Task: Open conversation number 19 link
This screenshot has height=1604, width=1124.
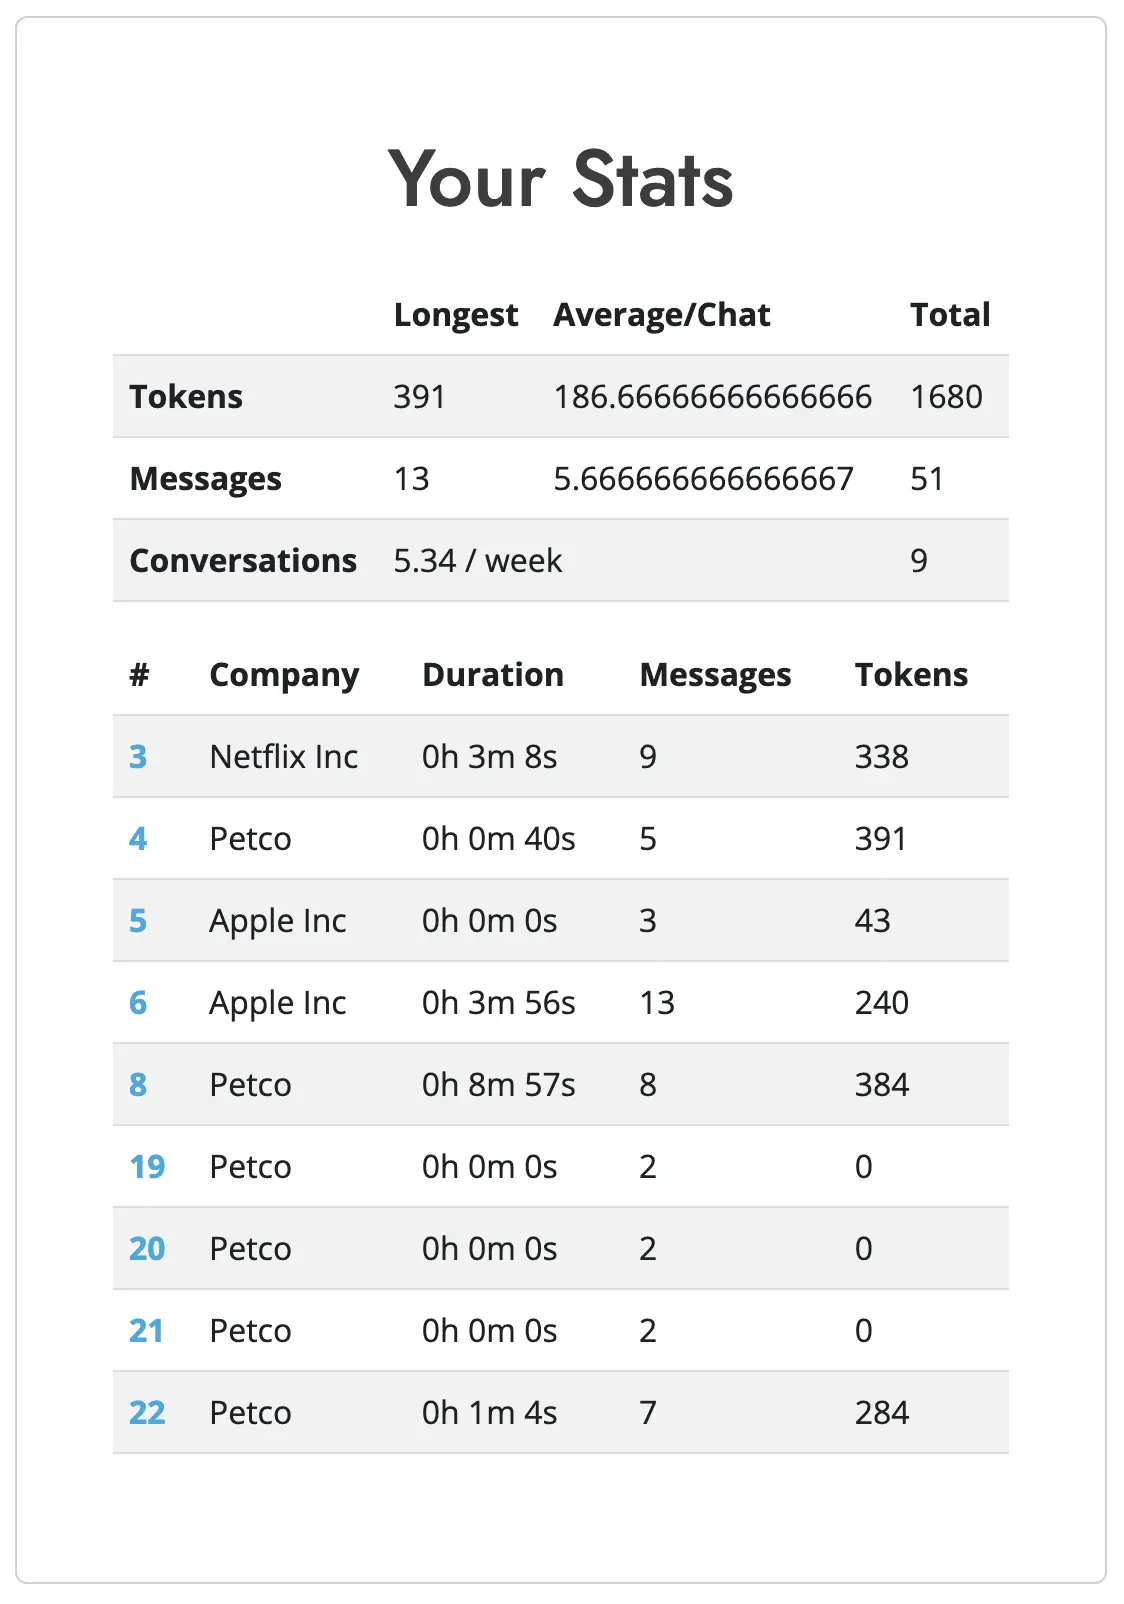Action: pos(147,1167)
